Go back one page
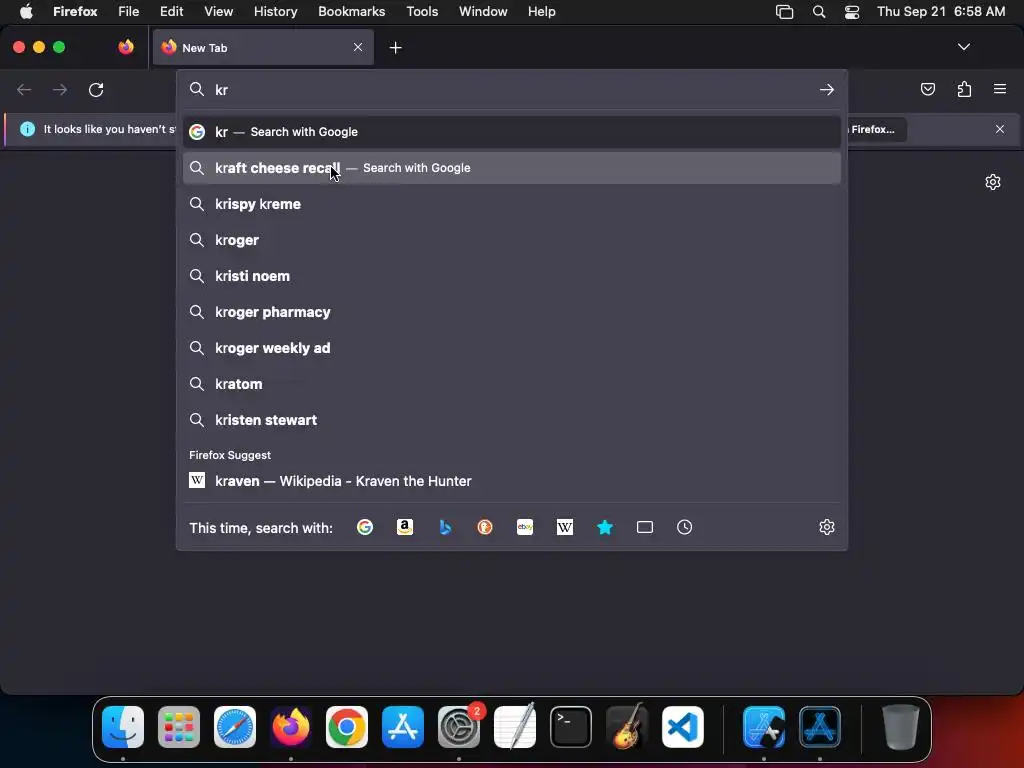 pyautogui.click(x=24, y=89)
